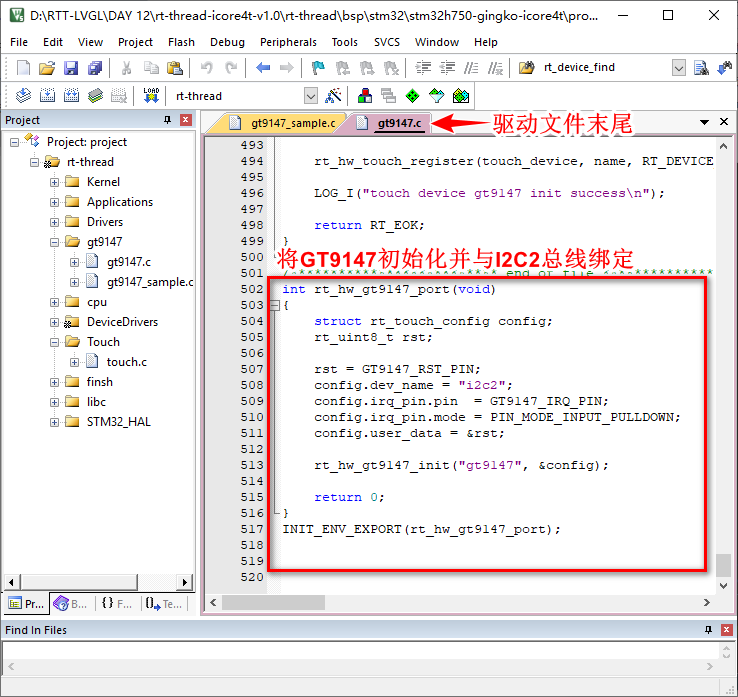This screenshot has width=738, height=697.
Task: Open the rt_device_find search dropdown
Action: point(679,68)
